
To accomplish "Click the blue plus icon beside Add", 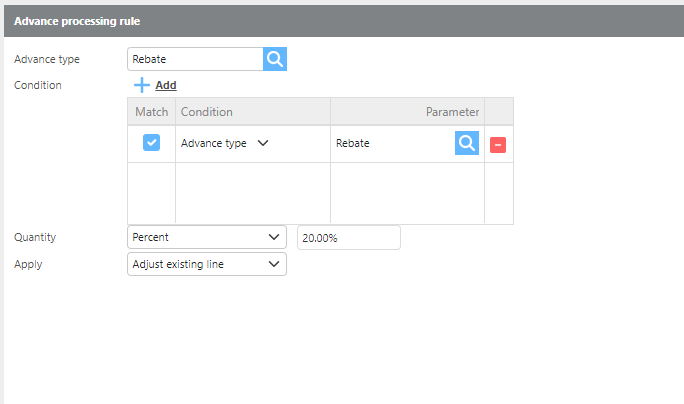I will pyautogui.click(x=142, y=86).
